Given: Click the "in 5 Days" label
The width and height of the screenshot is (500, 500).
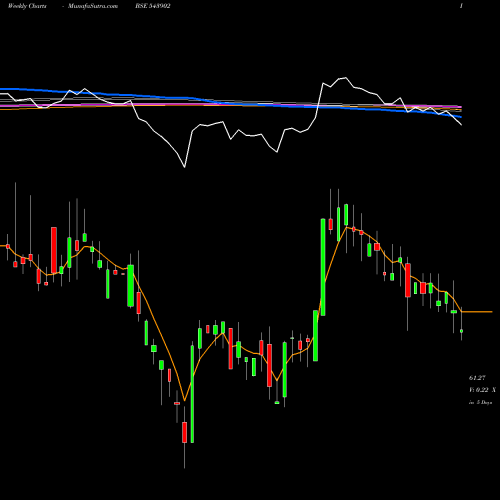Looking at the screenshot, I should click(x=480, y=402).
